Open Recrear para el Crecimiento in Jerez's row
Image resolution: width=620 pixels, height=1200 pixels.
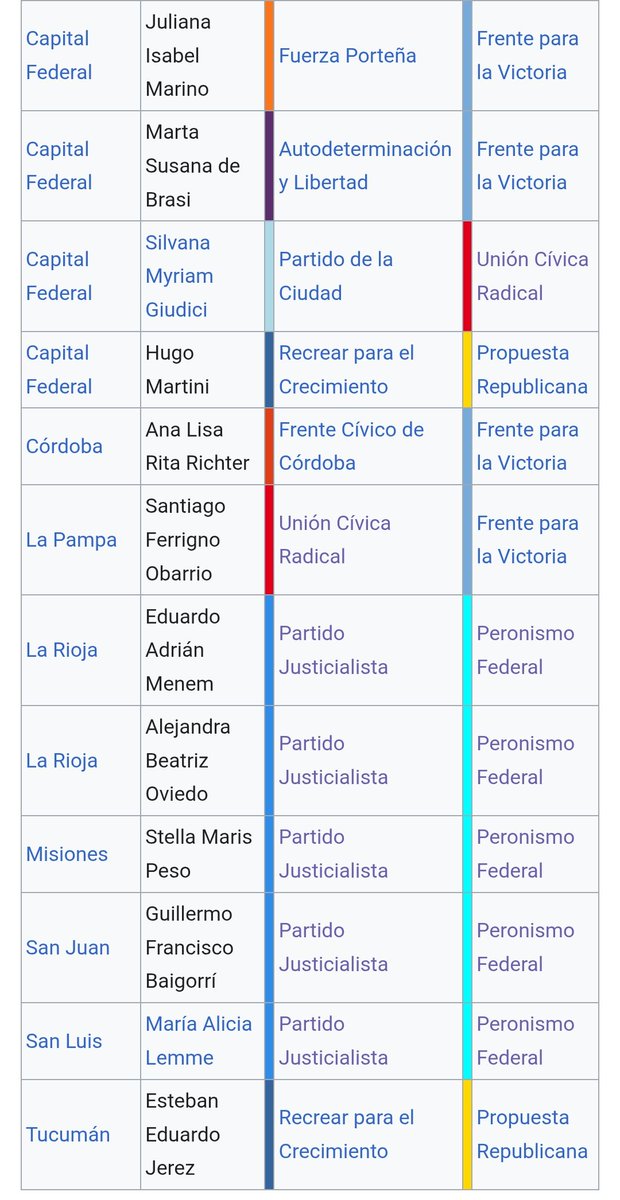coord(347,1135)
